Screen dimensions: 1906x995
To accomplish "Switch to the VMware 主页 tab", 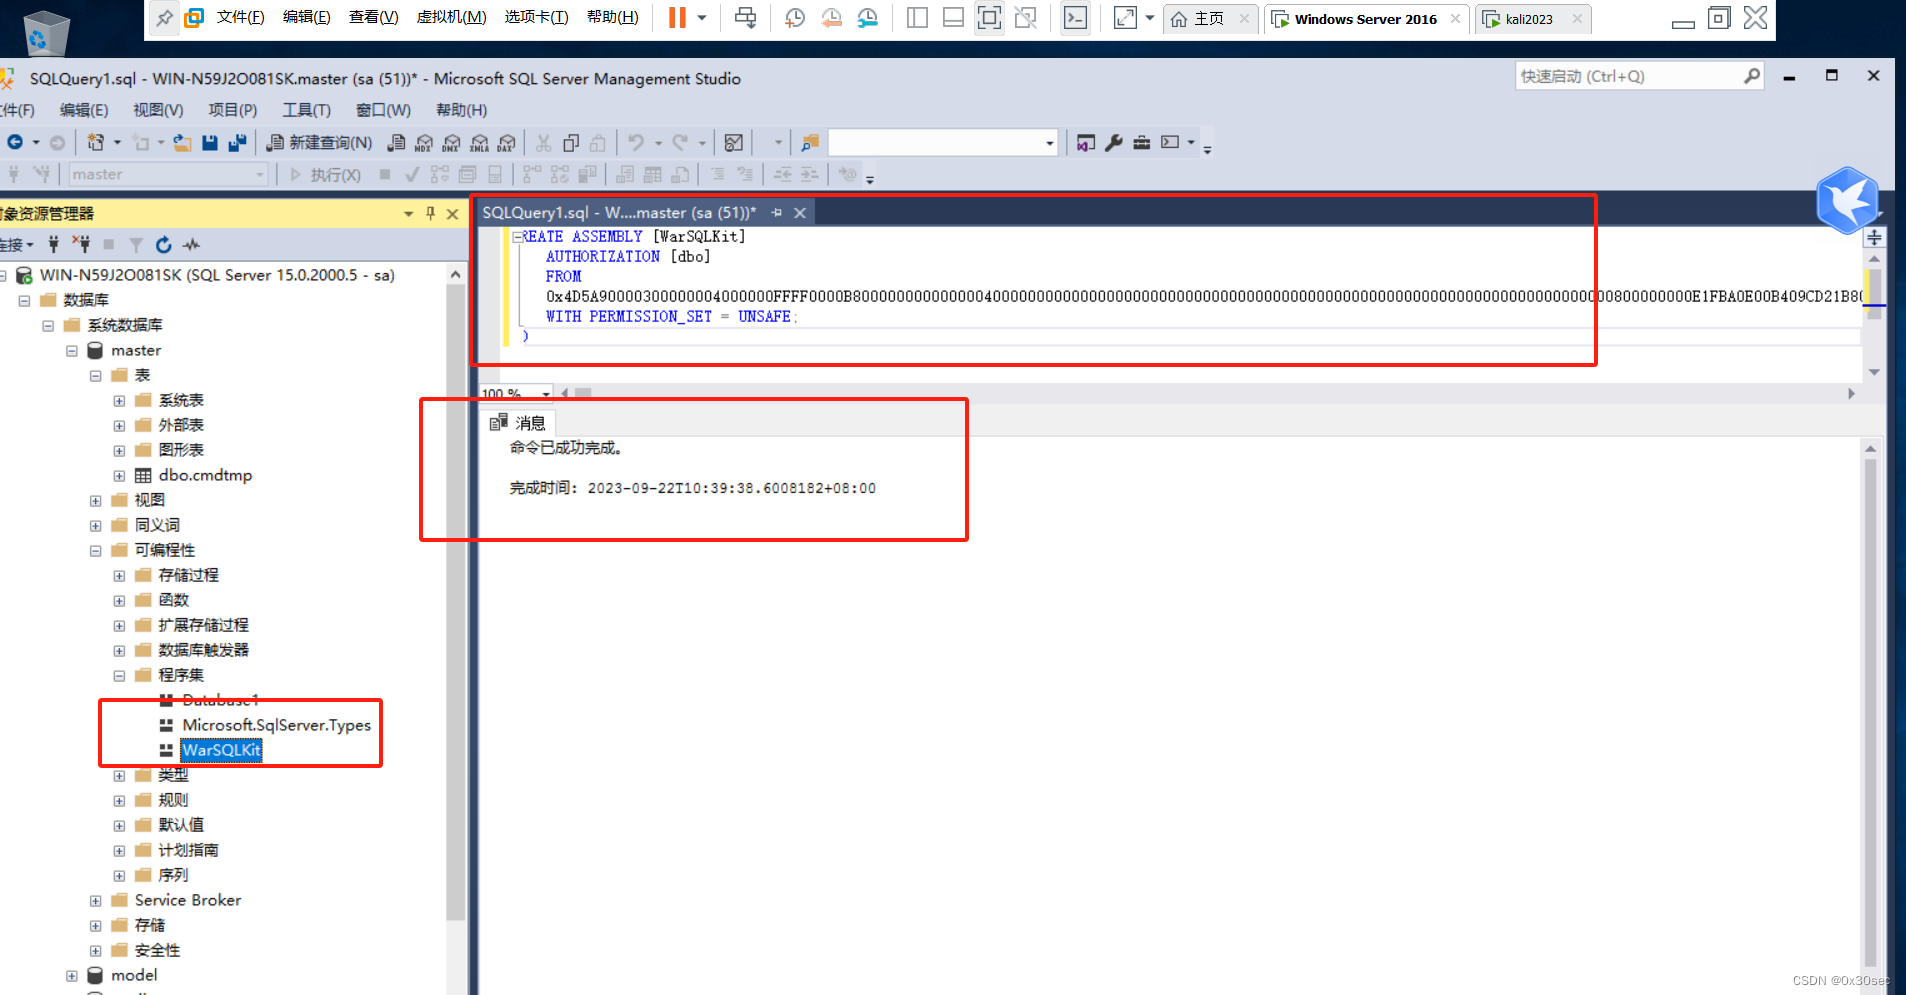I will [x=1209, y=19].
